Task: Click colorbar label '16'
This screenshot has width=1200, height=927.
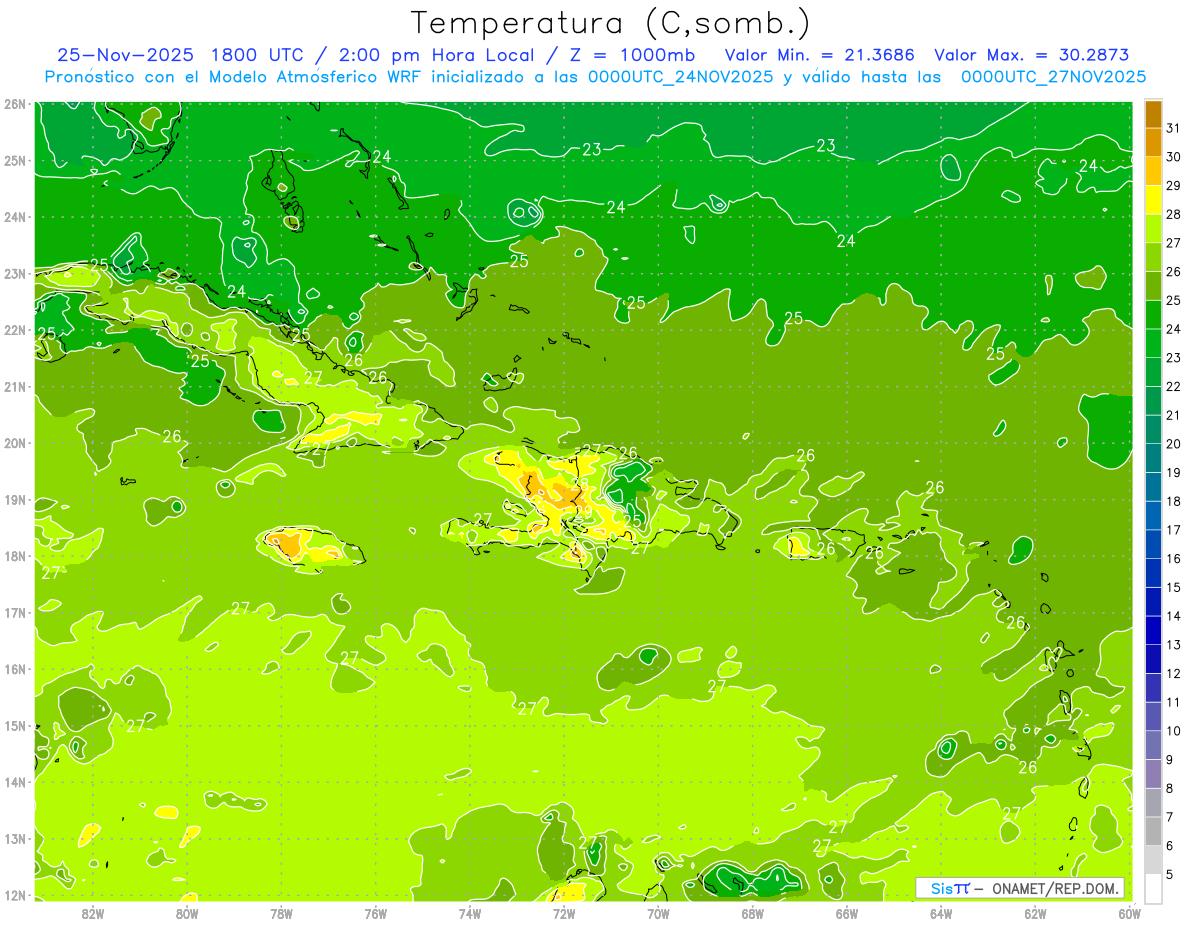Action: click(1173, 558)
